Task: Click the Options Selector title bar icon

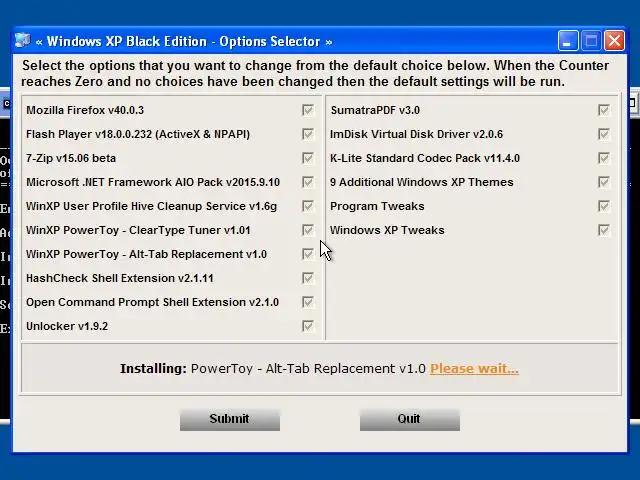Action: pyautogui.click(x=23, y=41)
